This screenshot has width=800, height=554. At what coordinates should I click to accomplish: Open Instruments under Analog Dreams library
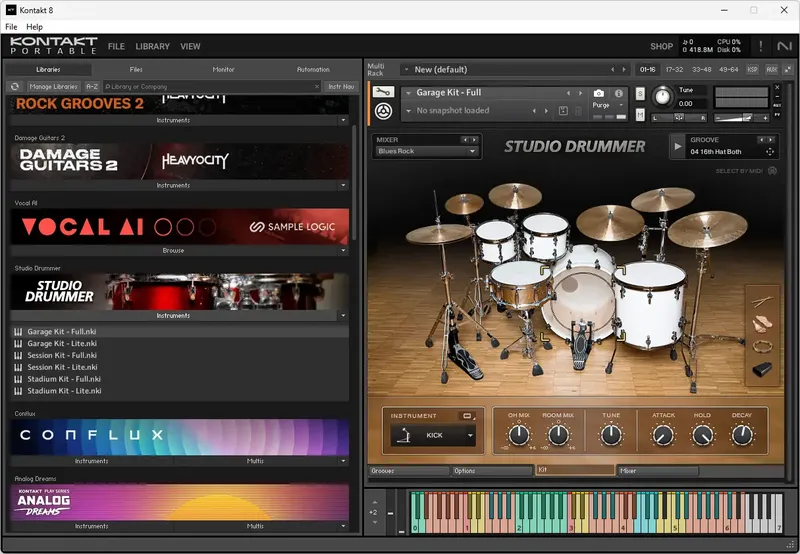(92, 526)
